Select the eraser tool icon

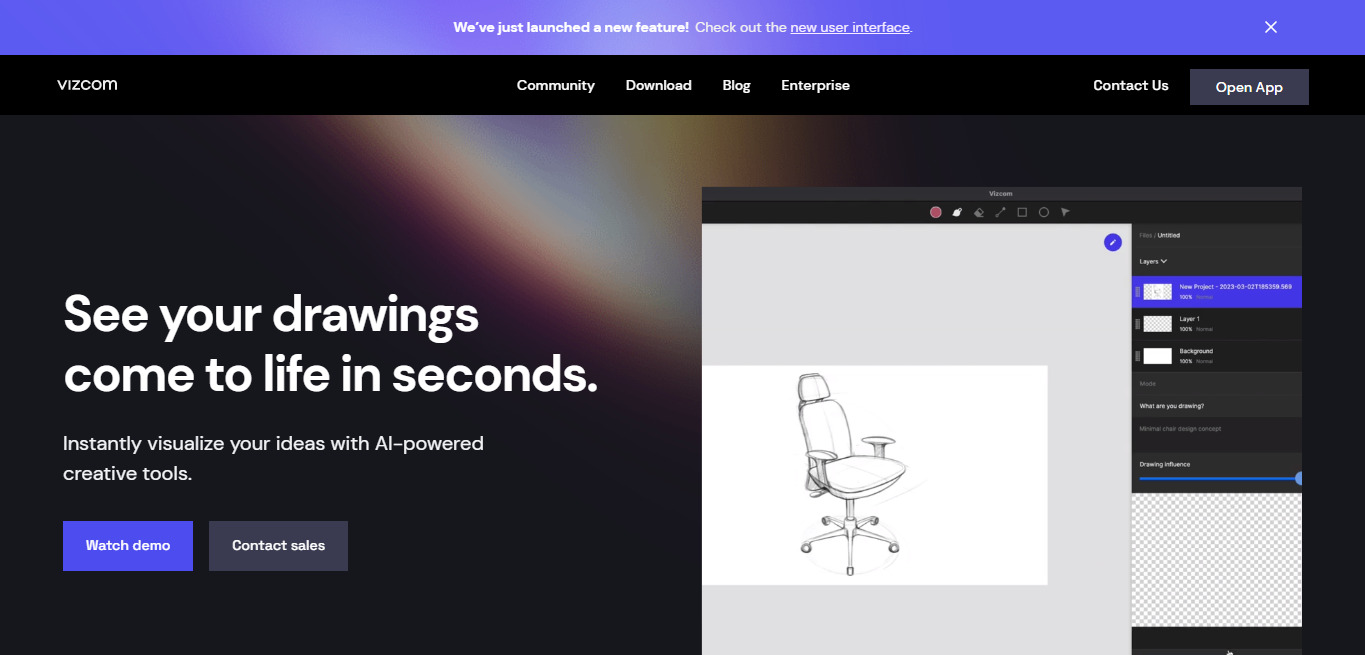tap(979, 212)
